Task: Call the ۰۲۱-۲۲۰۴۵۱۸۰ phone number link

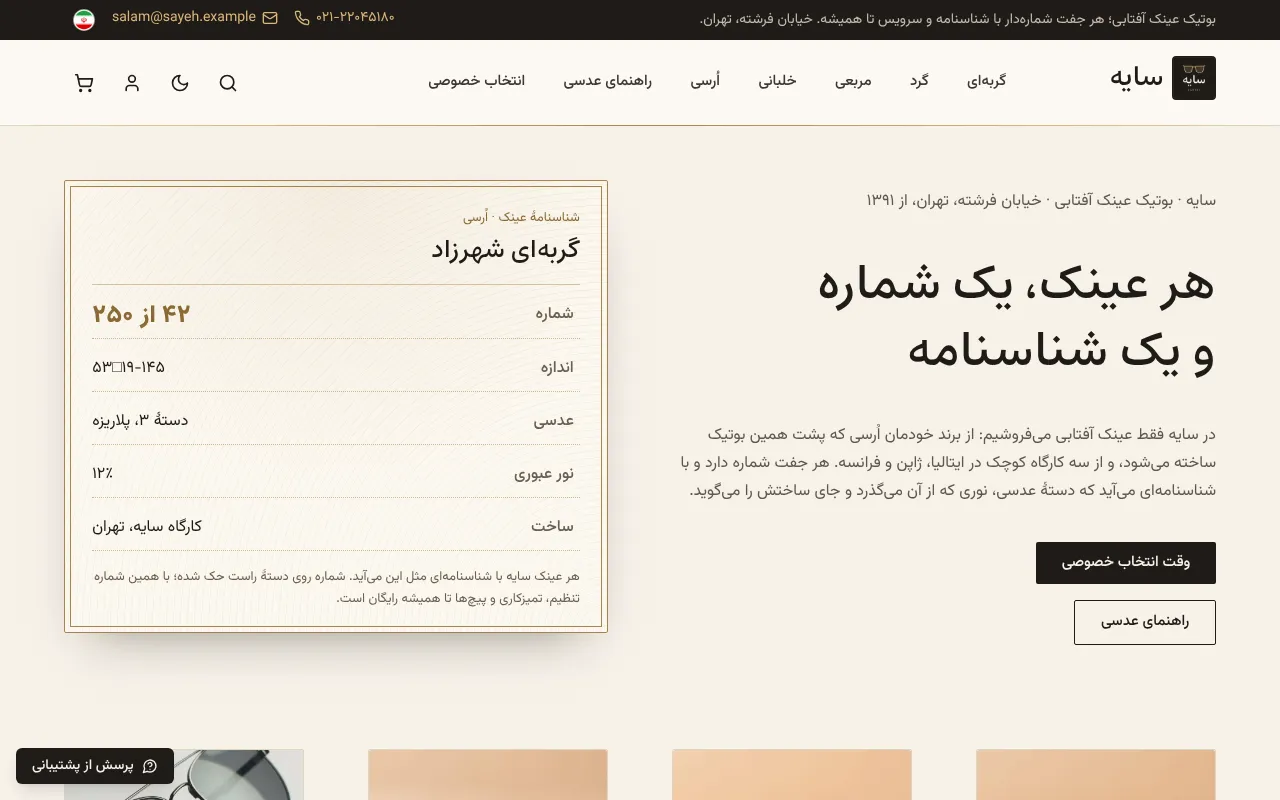Action: (x=355, y=17)
